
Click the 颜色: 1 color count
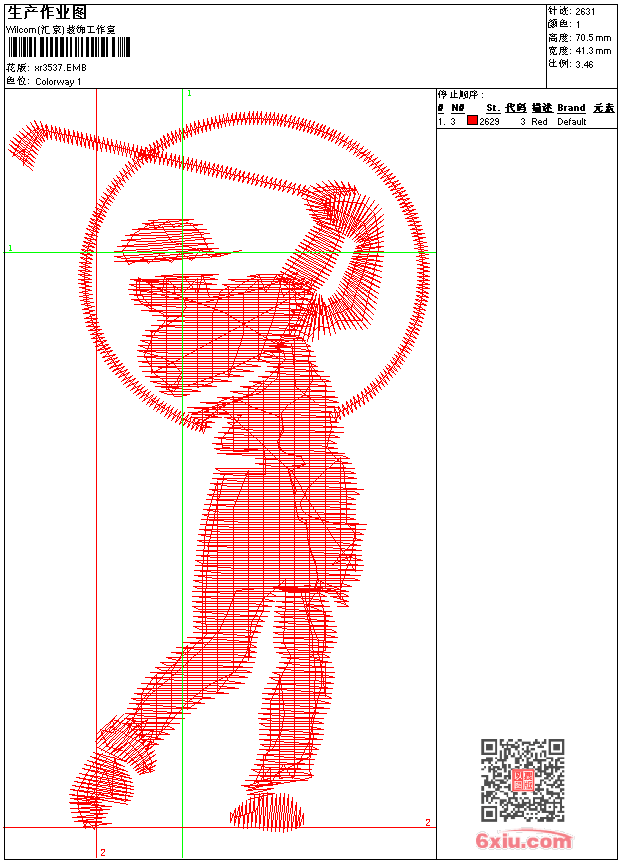click(563, 24)
